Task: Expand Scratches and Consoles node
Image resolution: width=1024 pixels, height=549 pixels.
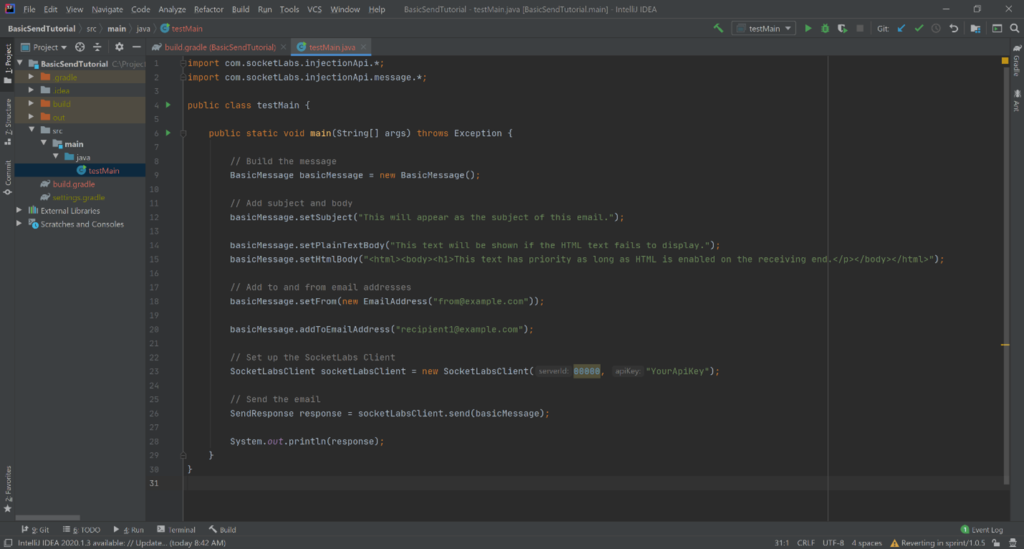Action: [19, 224]
